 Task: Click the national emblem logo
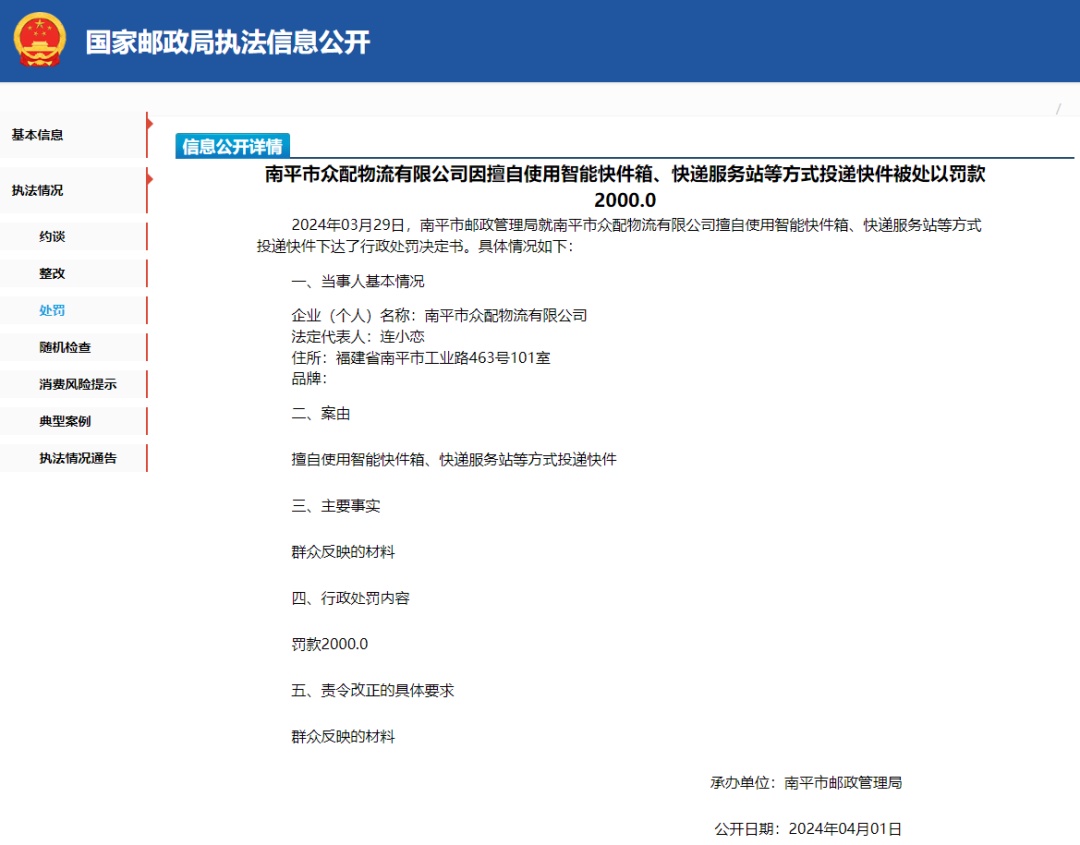point(40,39)
